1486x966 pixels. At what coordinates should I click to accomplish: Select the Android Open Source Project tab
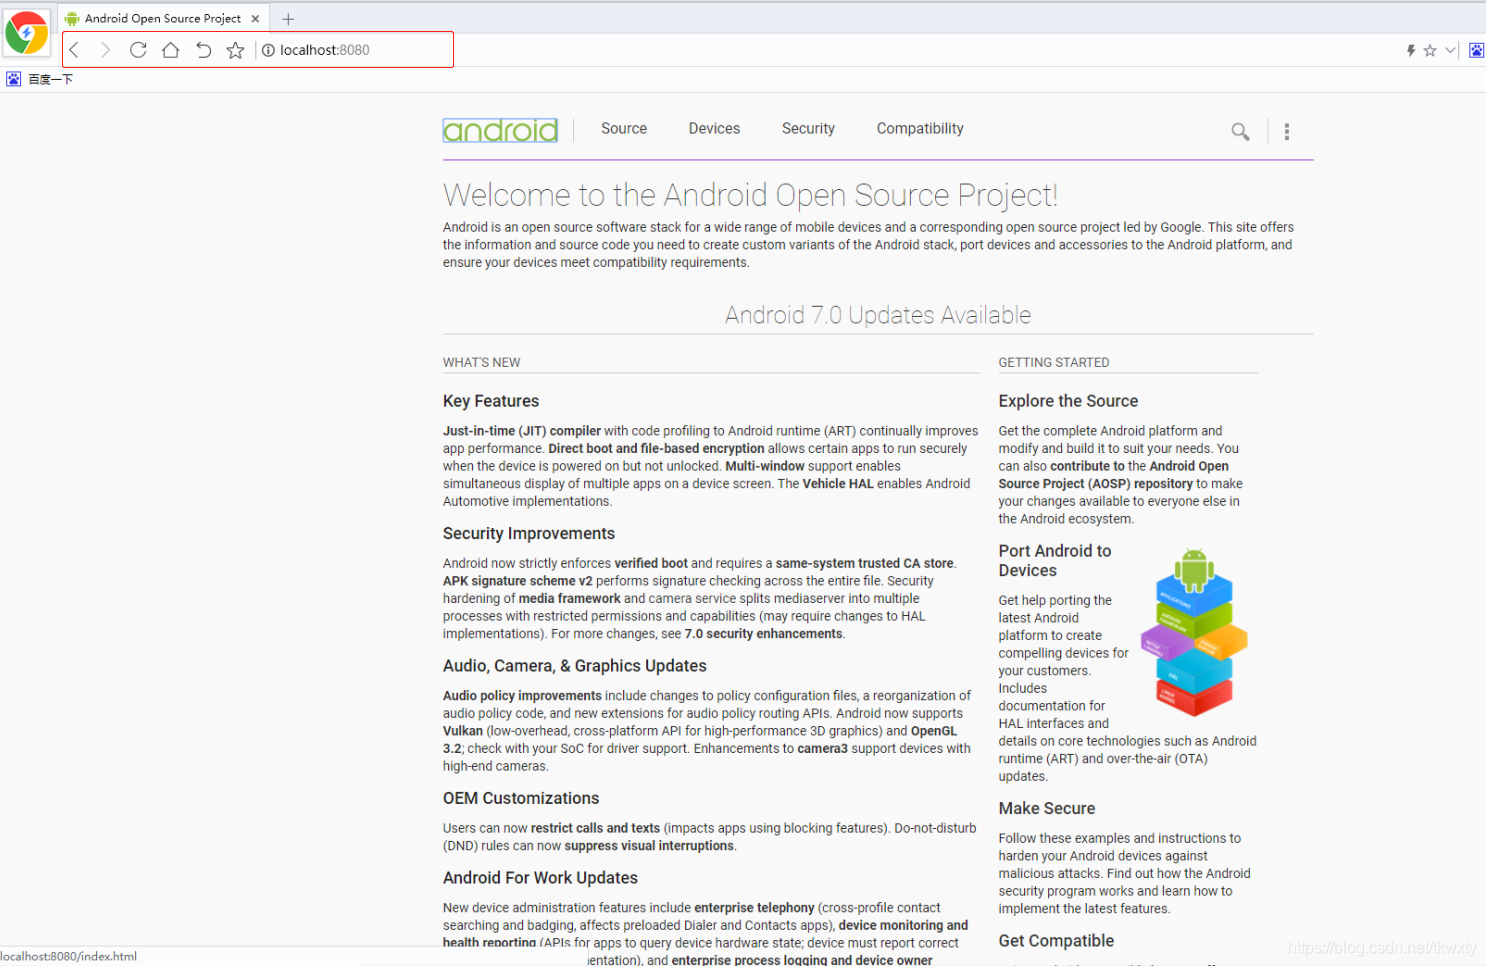[x=162, y=19]
